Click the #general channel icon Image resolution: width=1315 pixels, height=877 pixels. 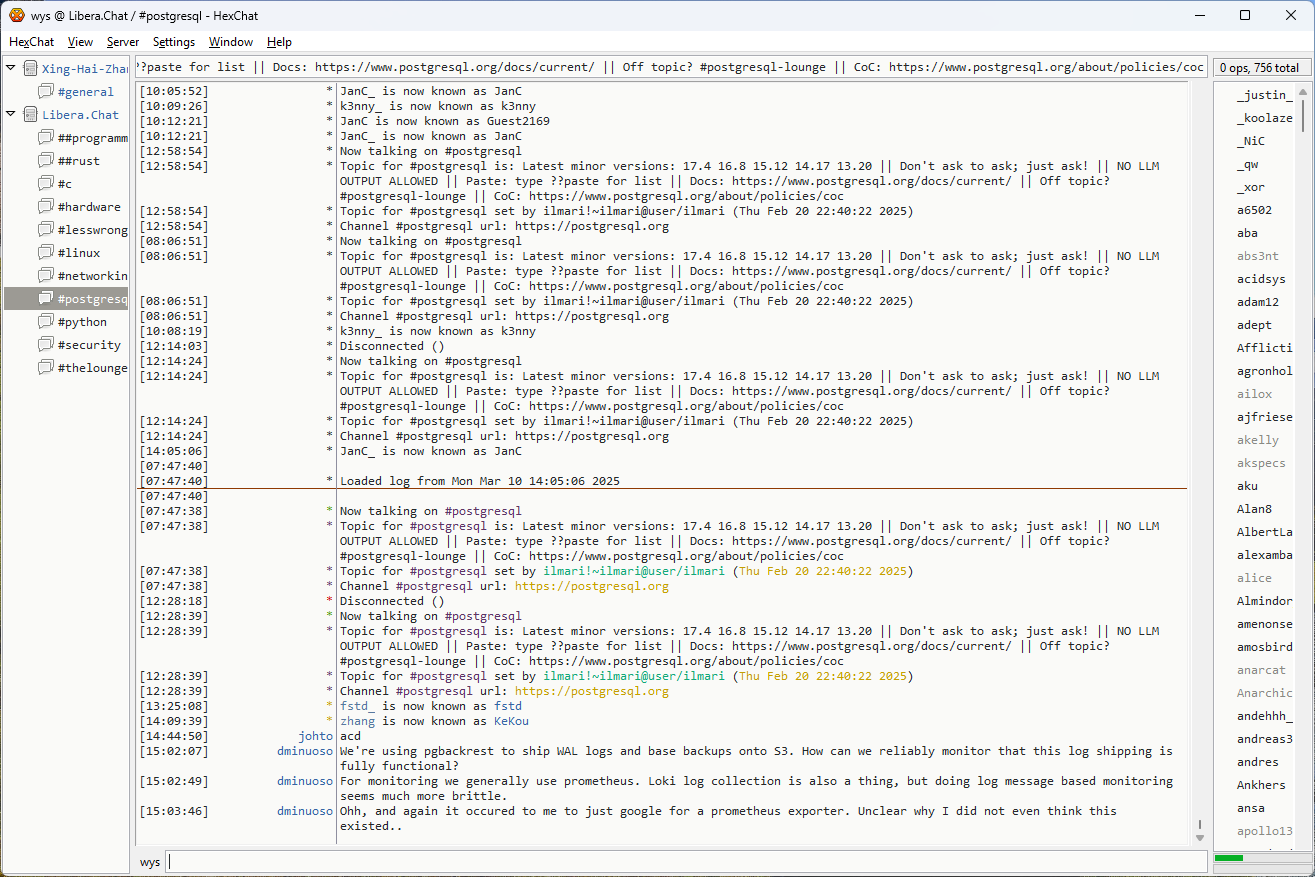tap(46, 92)
